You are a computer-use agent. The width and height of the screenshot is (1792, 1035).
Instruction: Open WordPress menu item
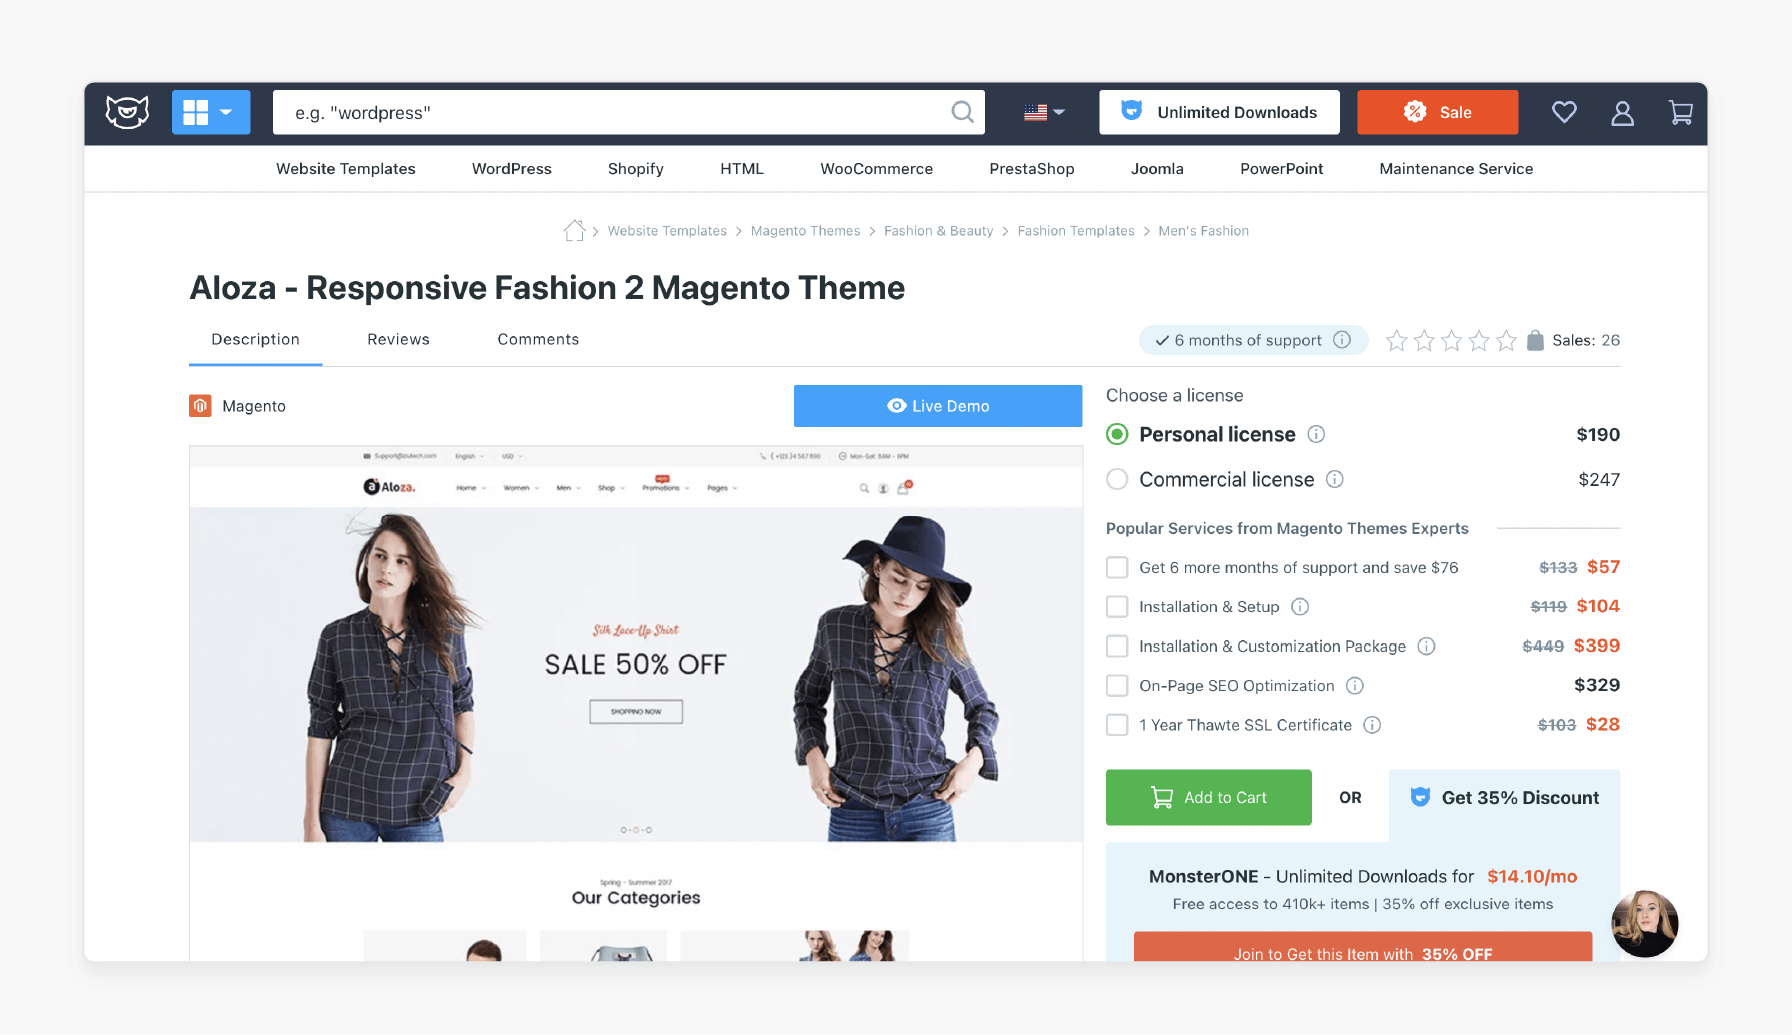click(x=512, y=169)
